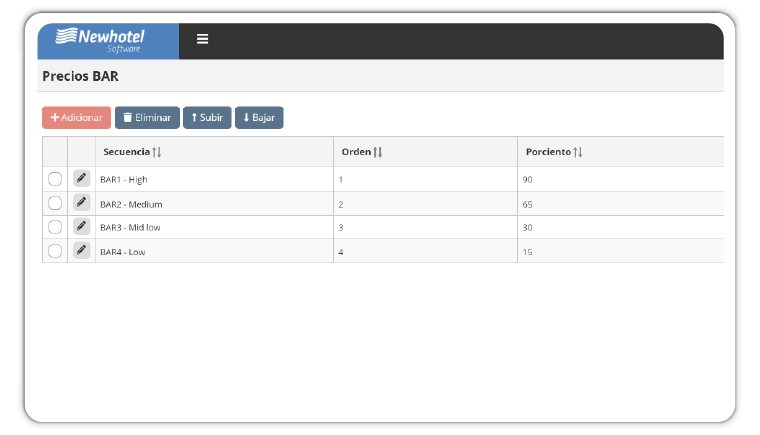Image resolution: width=760 pixels, height=435 pixels.
Task: Click the Orden column header
Action: 425,152
